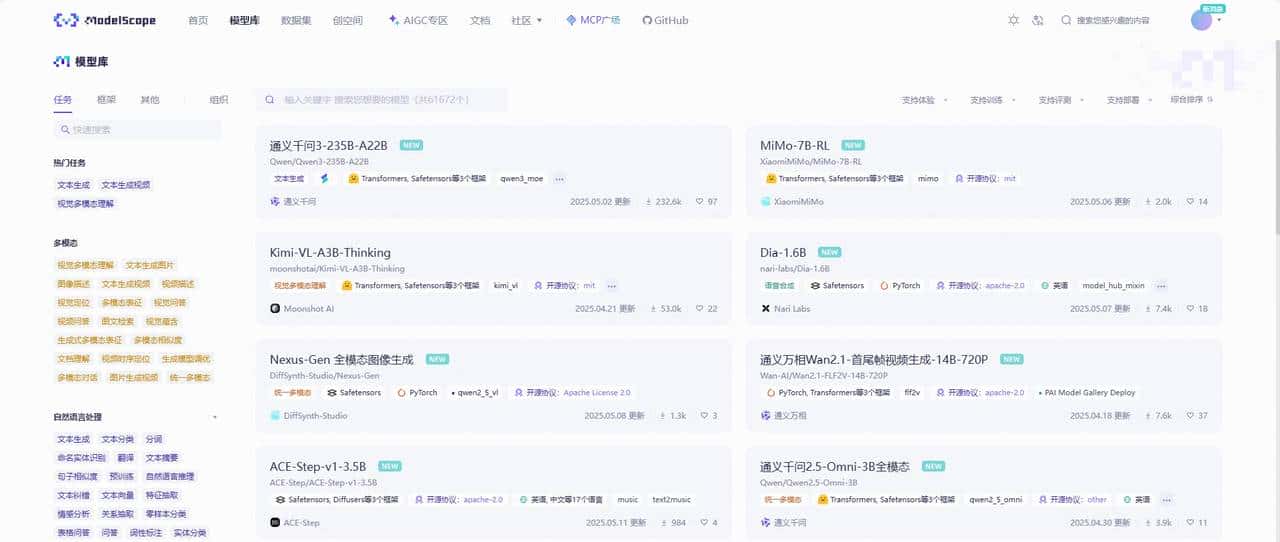Collapse the 自然语言处理 section arrow

[215, 417]
